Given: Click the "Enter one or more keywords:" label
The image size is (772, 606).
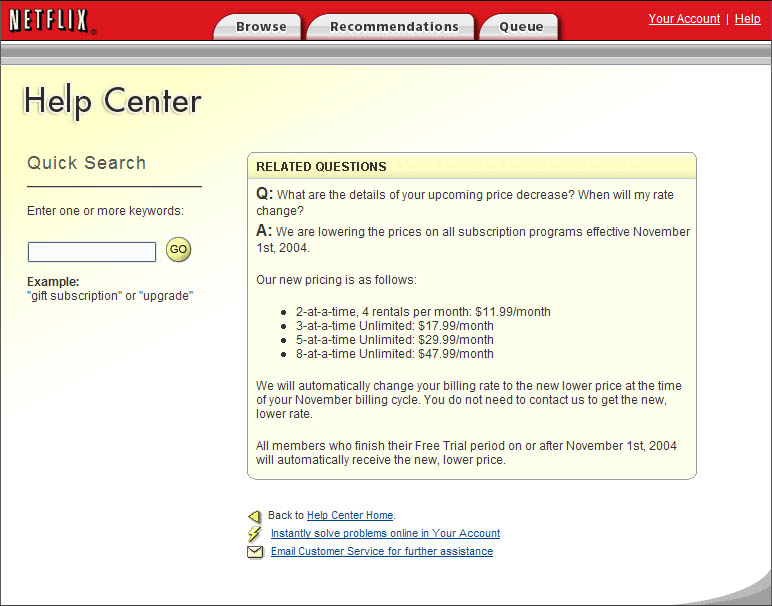Looking at the screenshot, I should pos(105,211).
